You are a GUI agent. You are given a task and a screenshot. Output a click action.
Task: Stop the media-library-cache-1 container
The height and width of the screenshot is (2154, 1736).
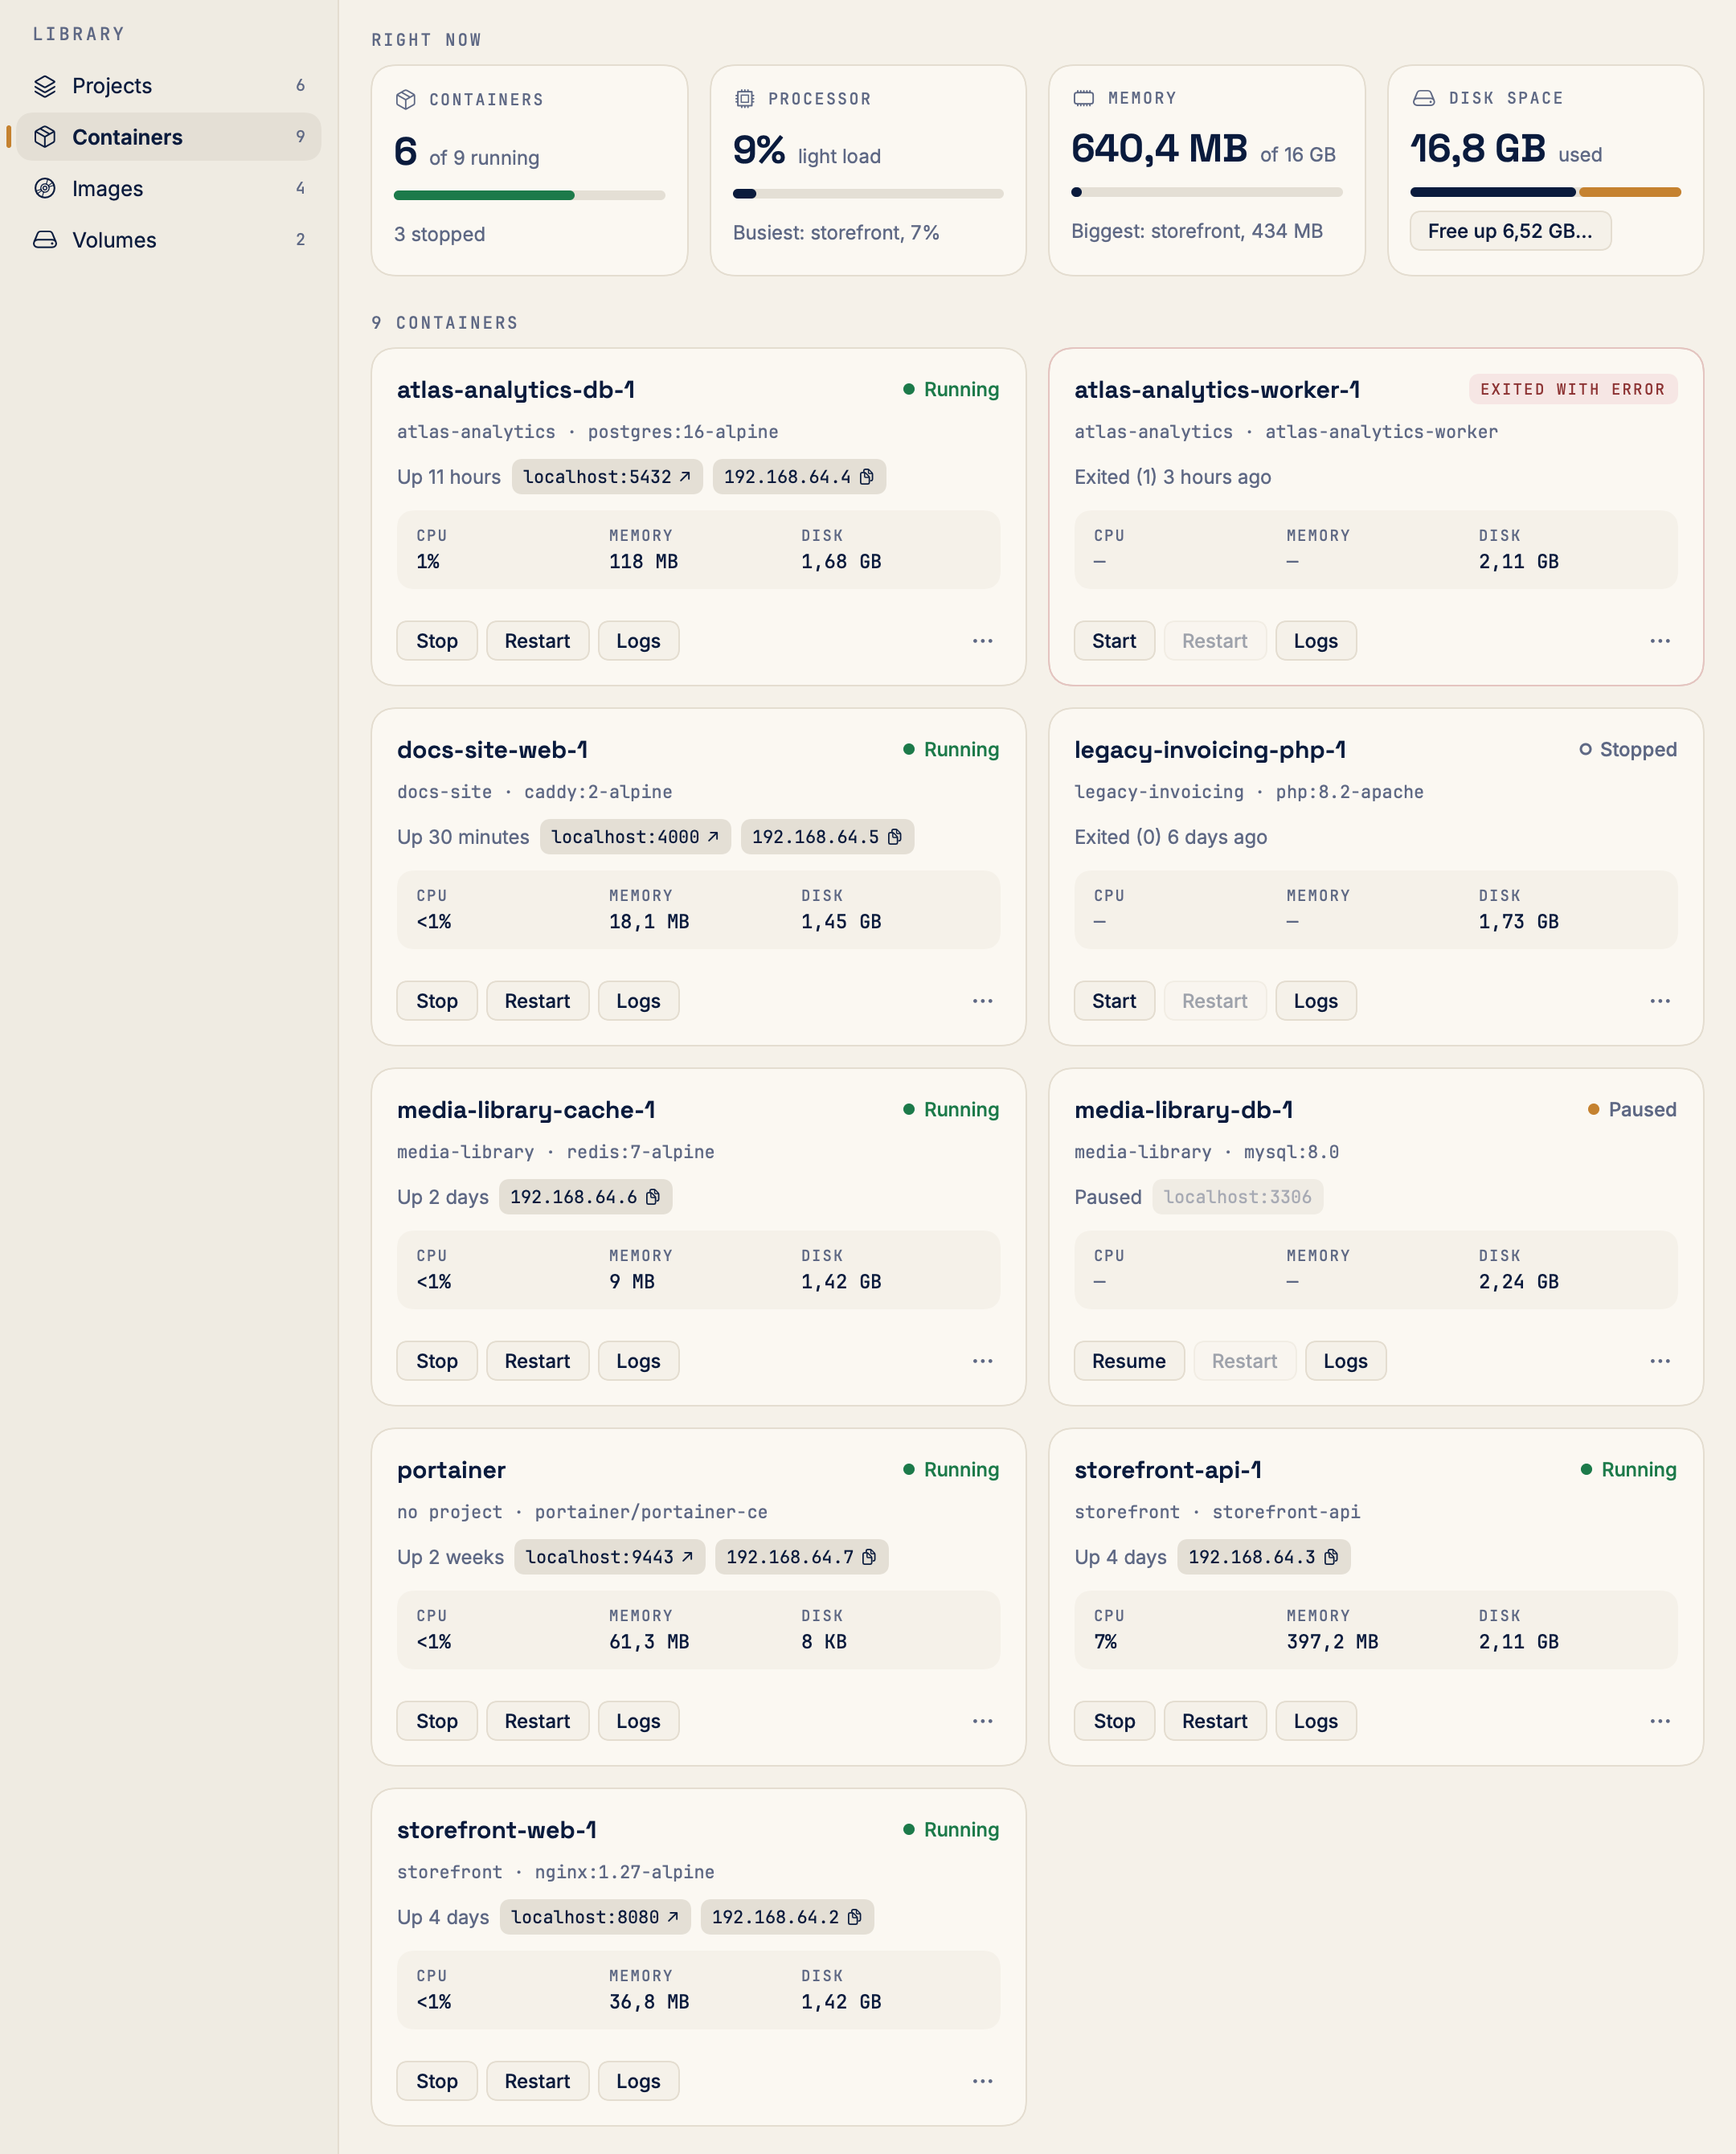437,1361
